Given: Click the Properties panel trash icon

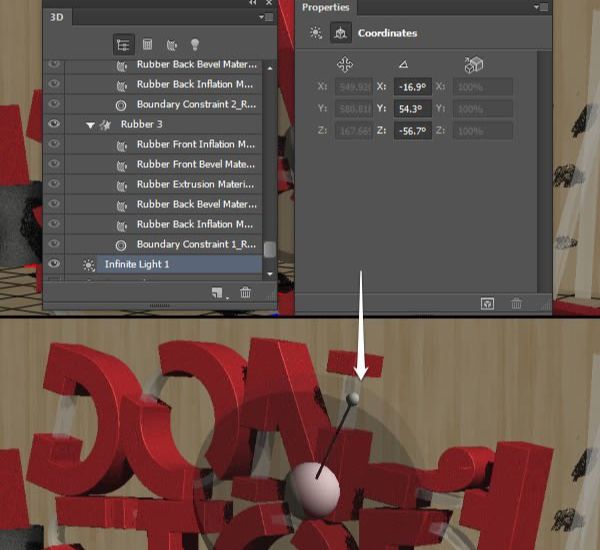Looking at the screenshot, I should click(516, 304).
